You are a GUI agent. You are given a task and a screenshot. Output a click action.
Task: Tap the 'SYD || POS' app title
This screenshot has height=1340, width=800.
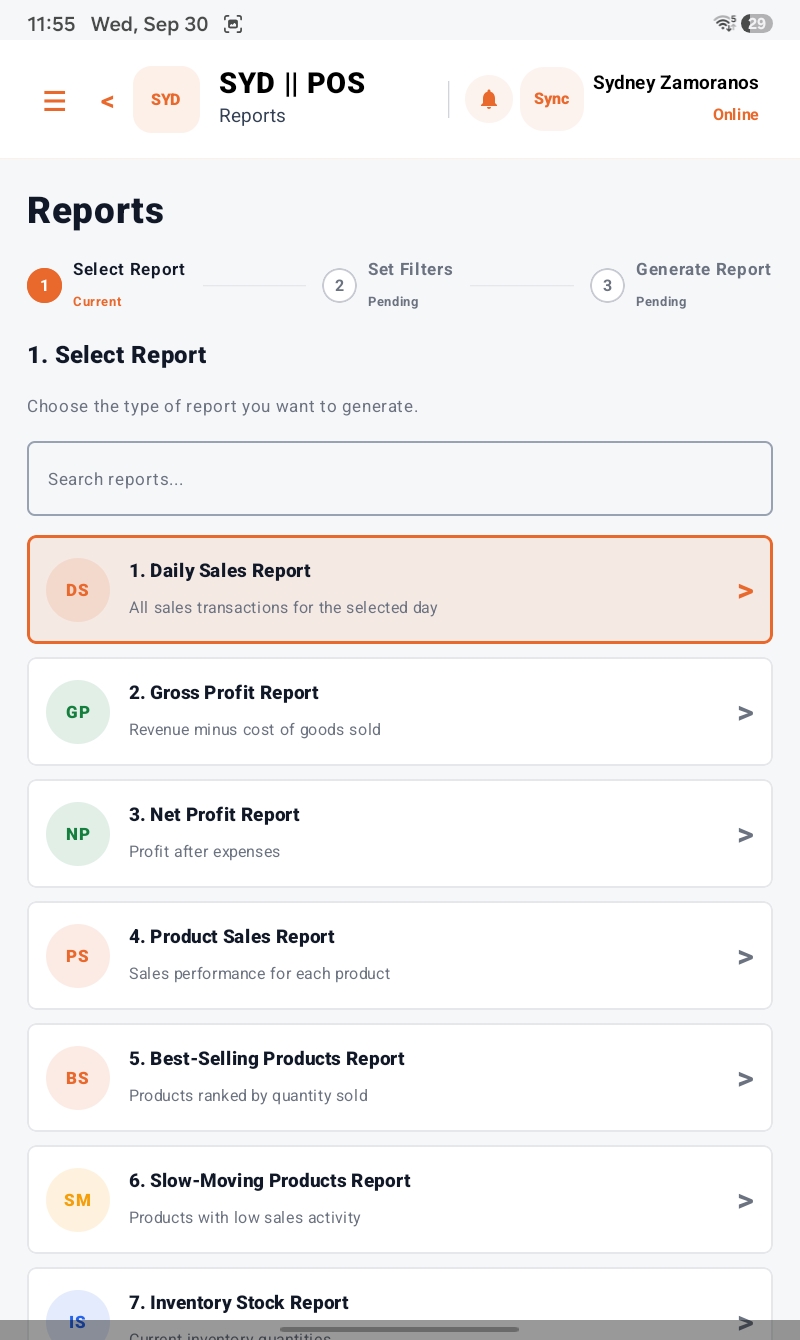[292, 83]
